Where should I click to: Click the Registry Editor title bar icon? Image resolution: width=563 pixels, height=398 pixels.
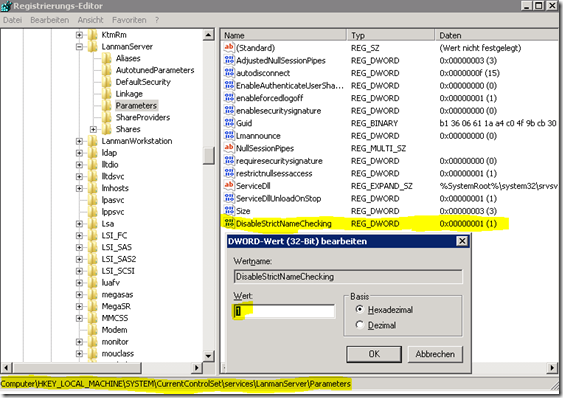[6, 5]
